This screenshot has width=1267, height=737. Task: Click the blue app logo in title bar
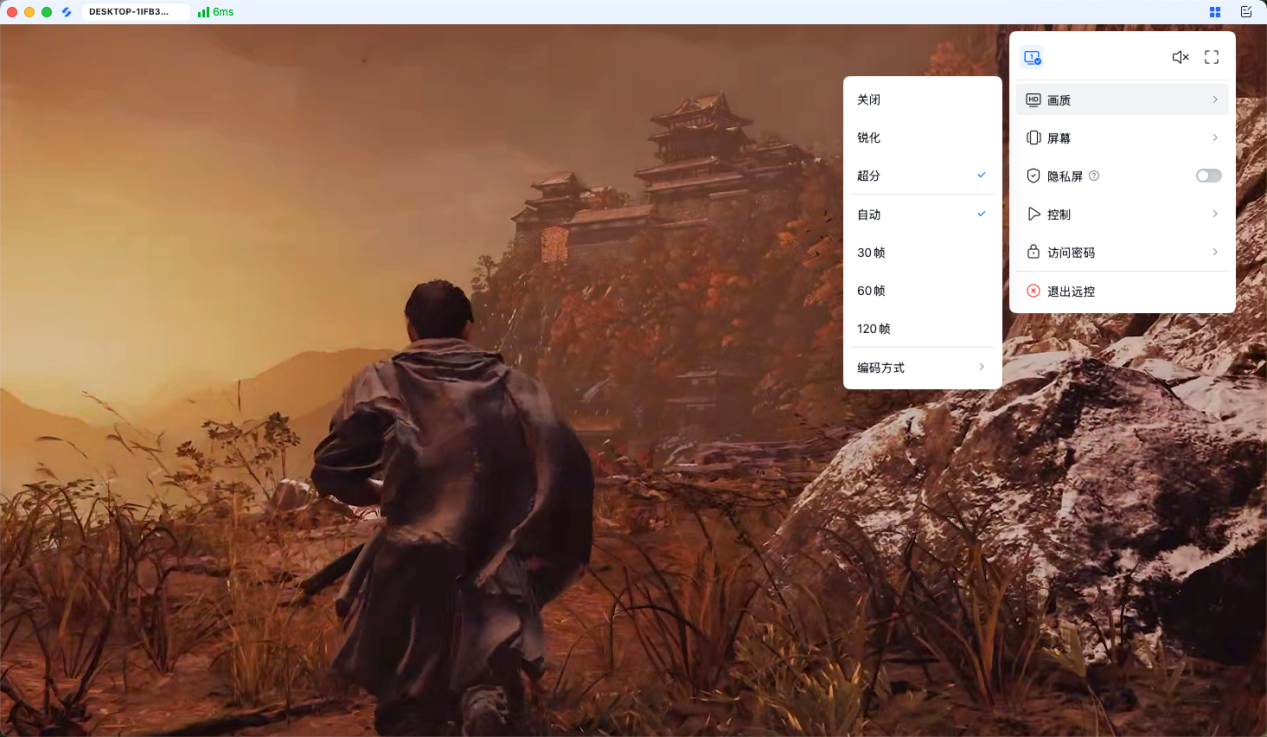coord(67,12)
